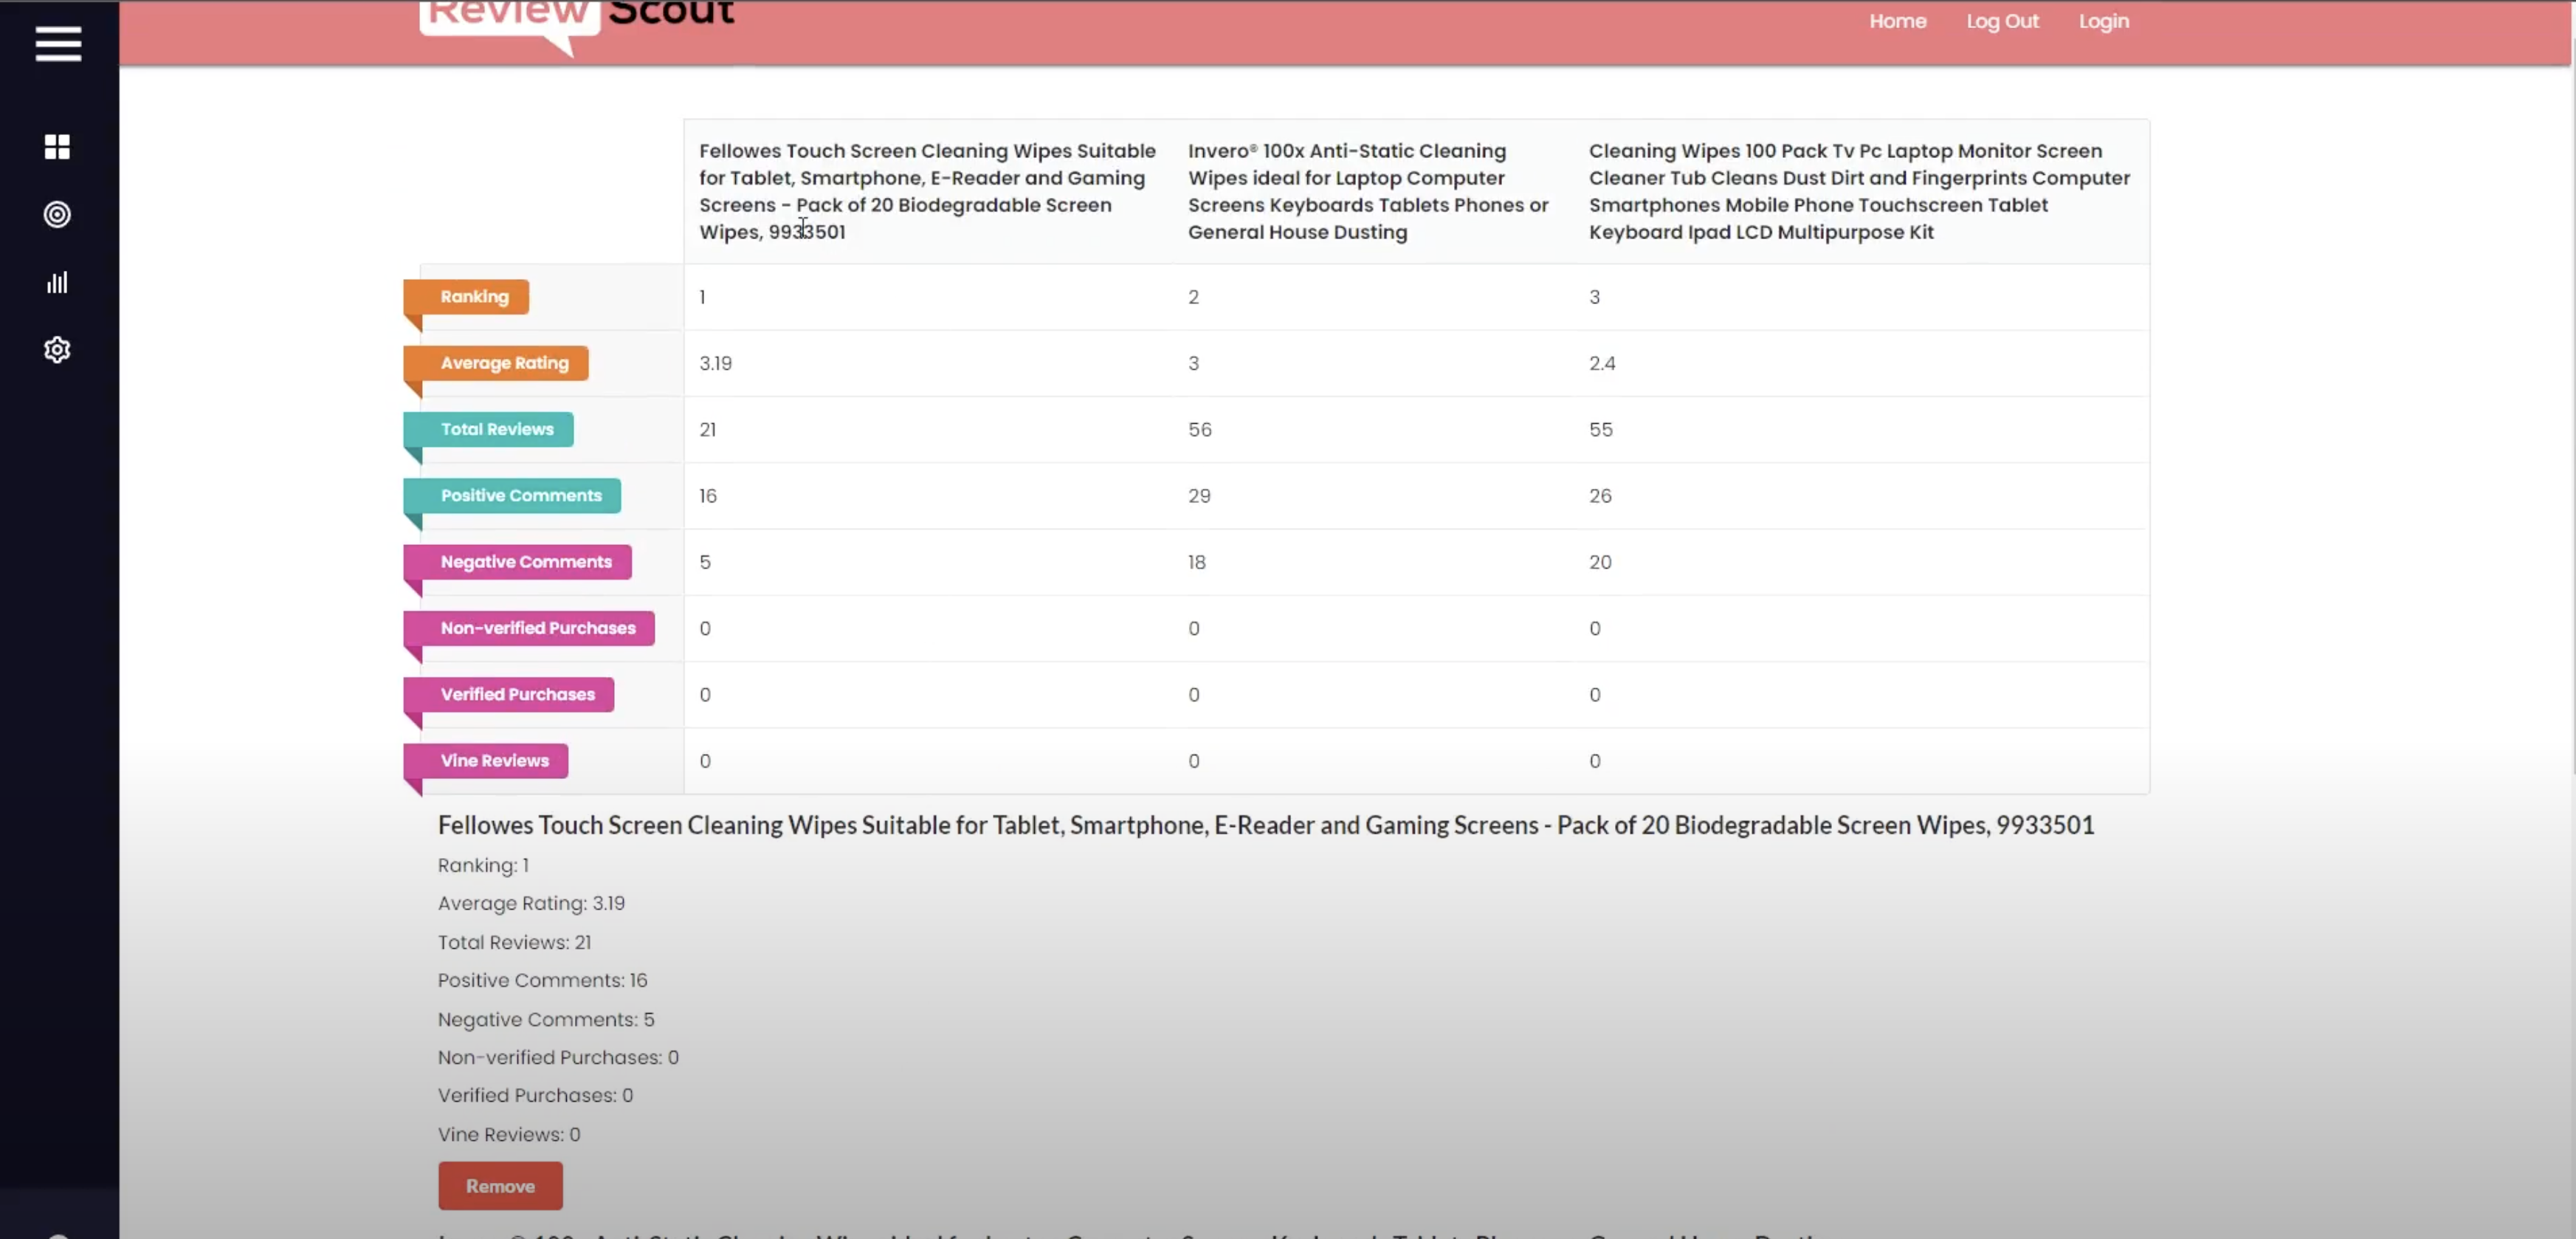Click the Ranking row label

point(466,297)
